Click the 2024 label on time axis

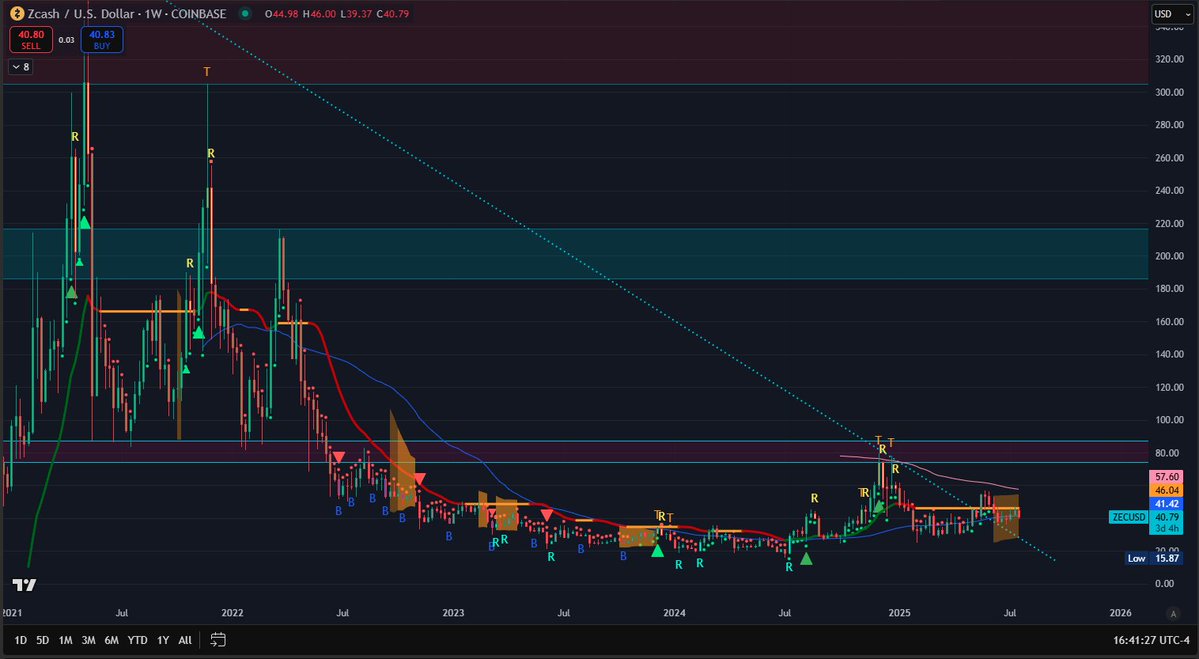pos(674,613)
